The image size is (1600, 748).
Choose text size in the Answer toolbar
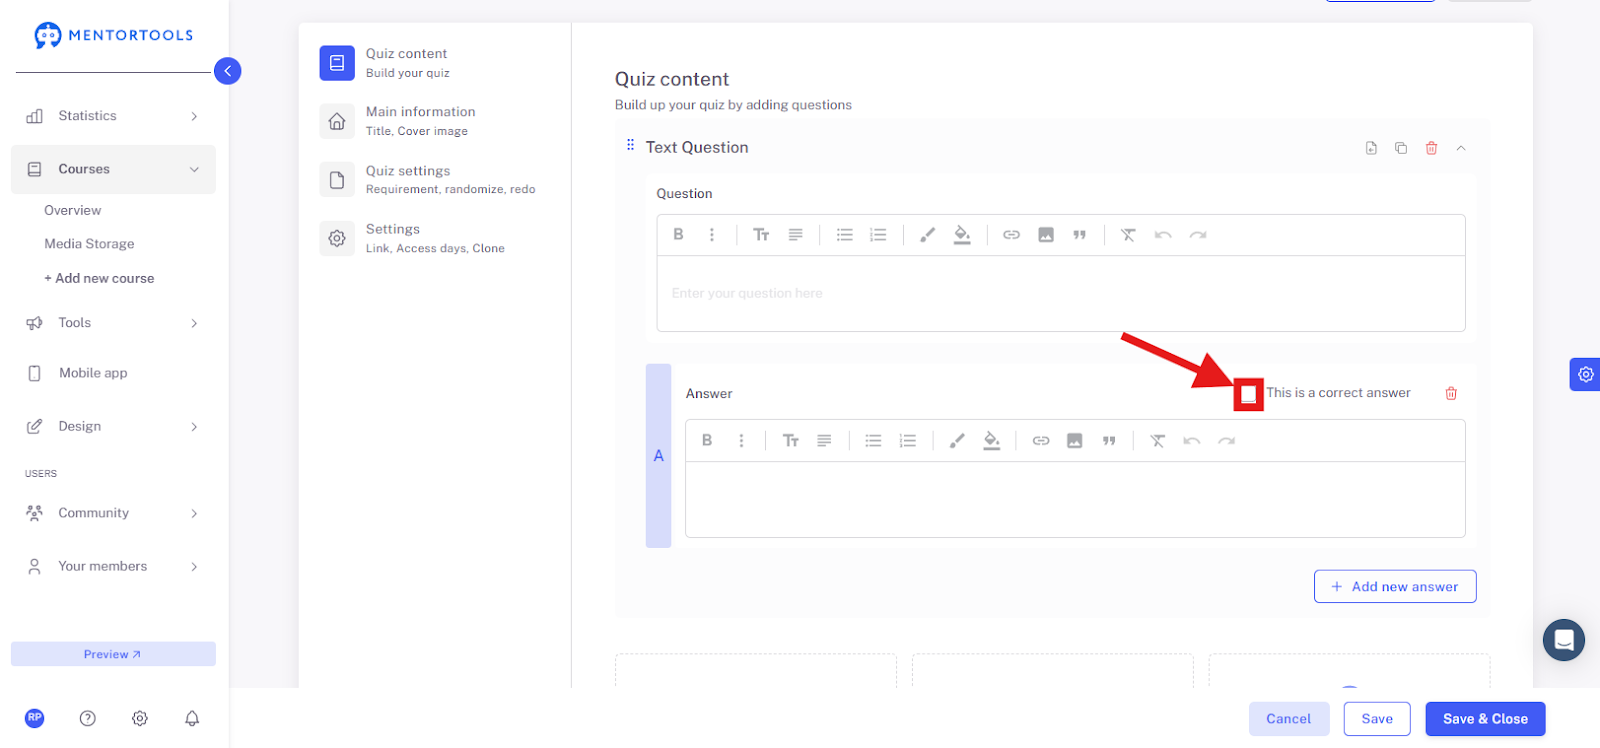pos(790,441)
